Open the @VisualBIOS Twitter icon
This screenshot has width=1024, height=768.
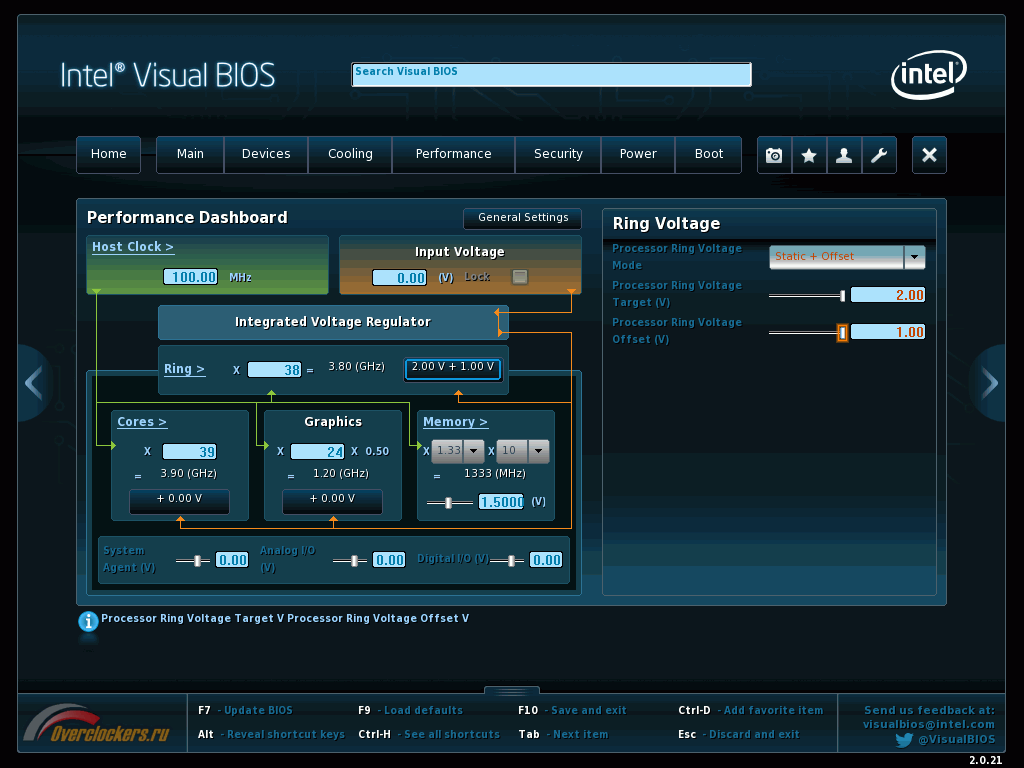pyautogui.click(x=904, y=740)
